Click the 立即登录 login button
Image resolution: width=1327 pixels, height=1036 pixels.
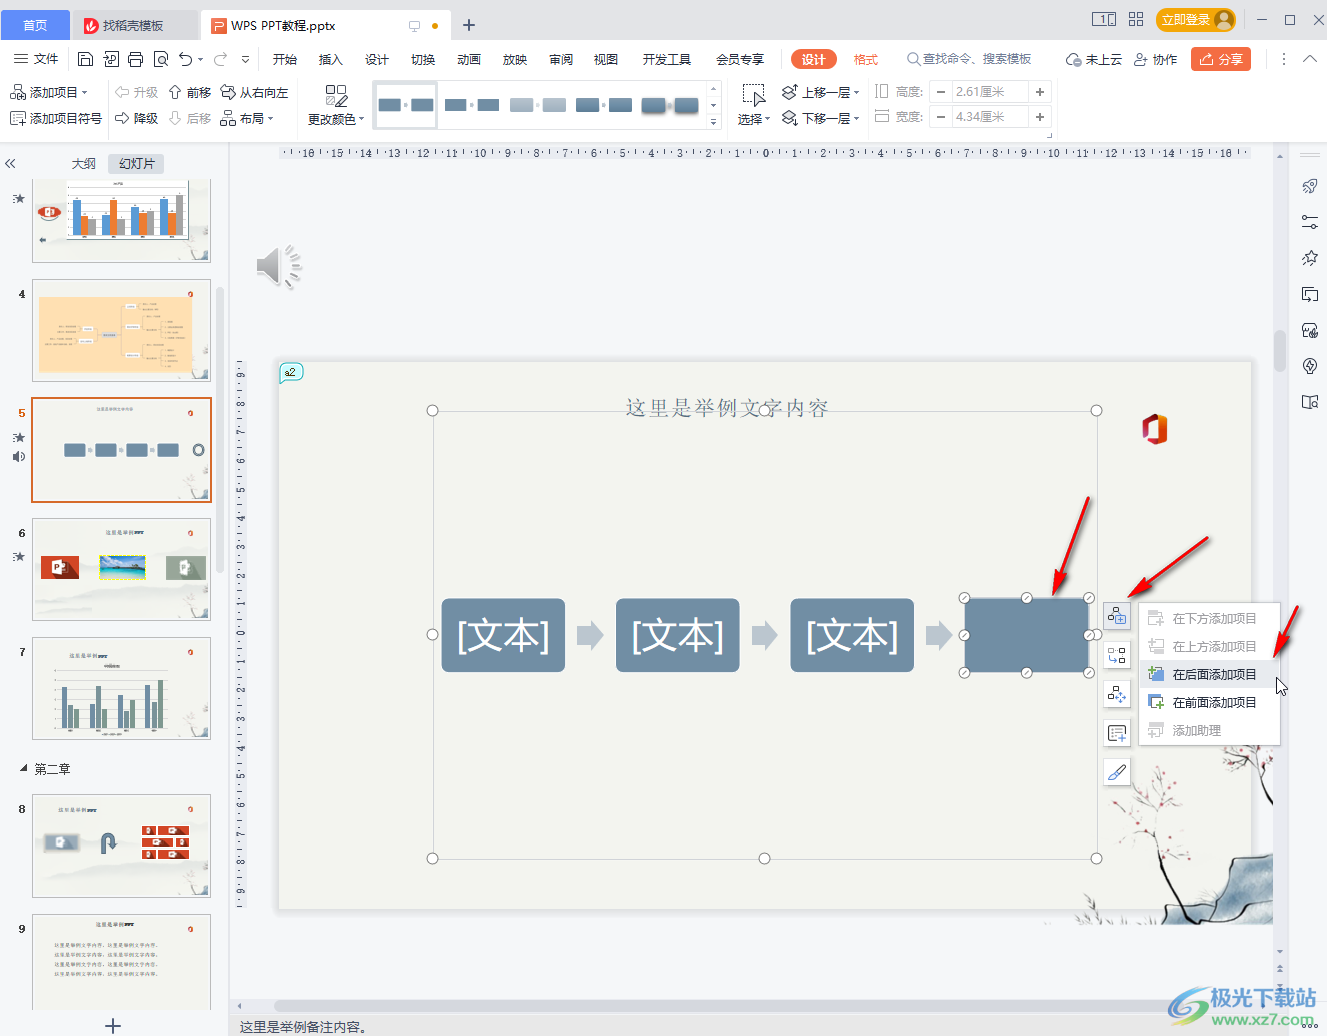click(1195, 19)
